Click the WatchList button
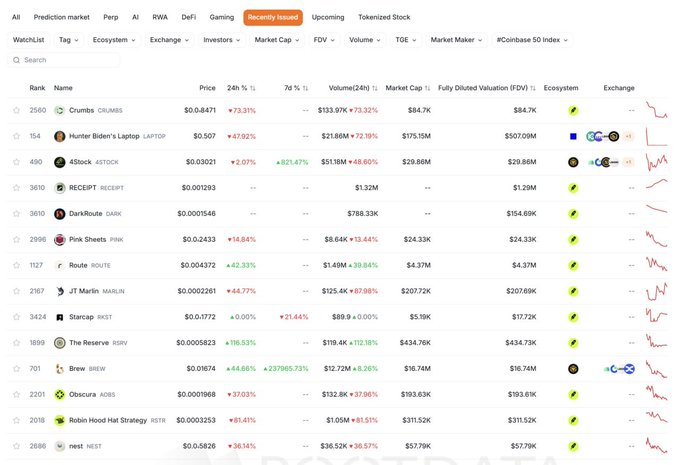The width and height of the screenshot is (680, 465). coord(29,40)
